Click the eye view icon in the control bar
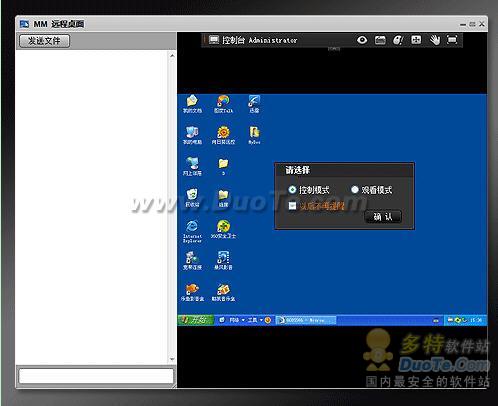Image resolution: width=498 pixels, height=406 pixels. pos(362,40)
